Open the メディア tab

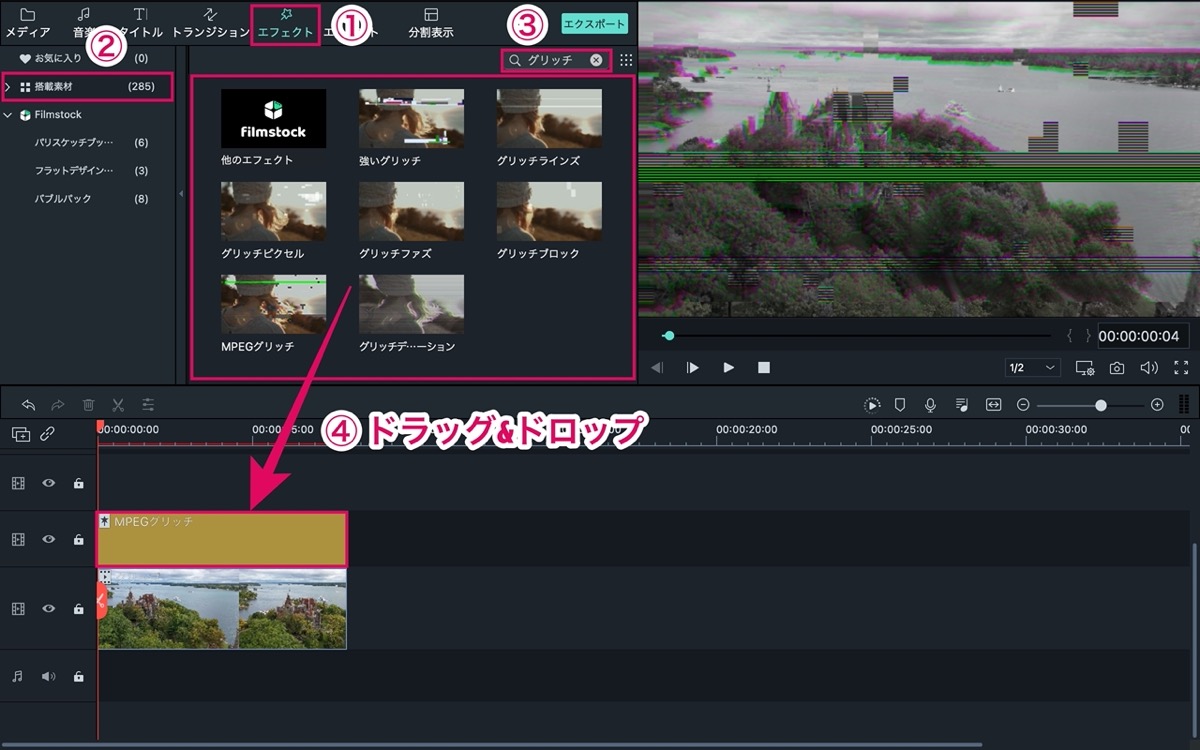tap(28, 23)
